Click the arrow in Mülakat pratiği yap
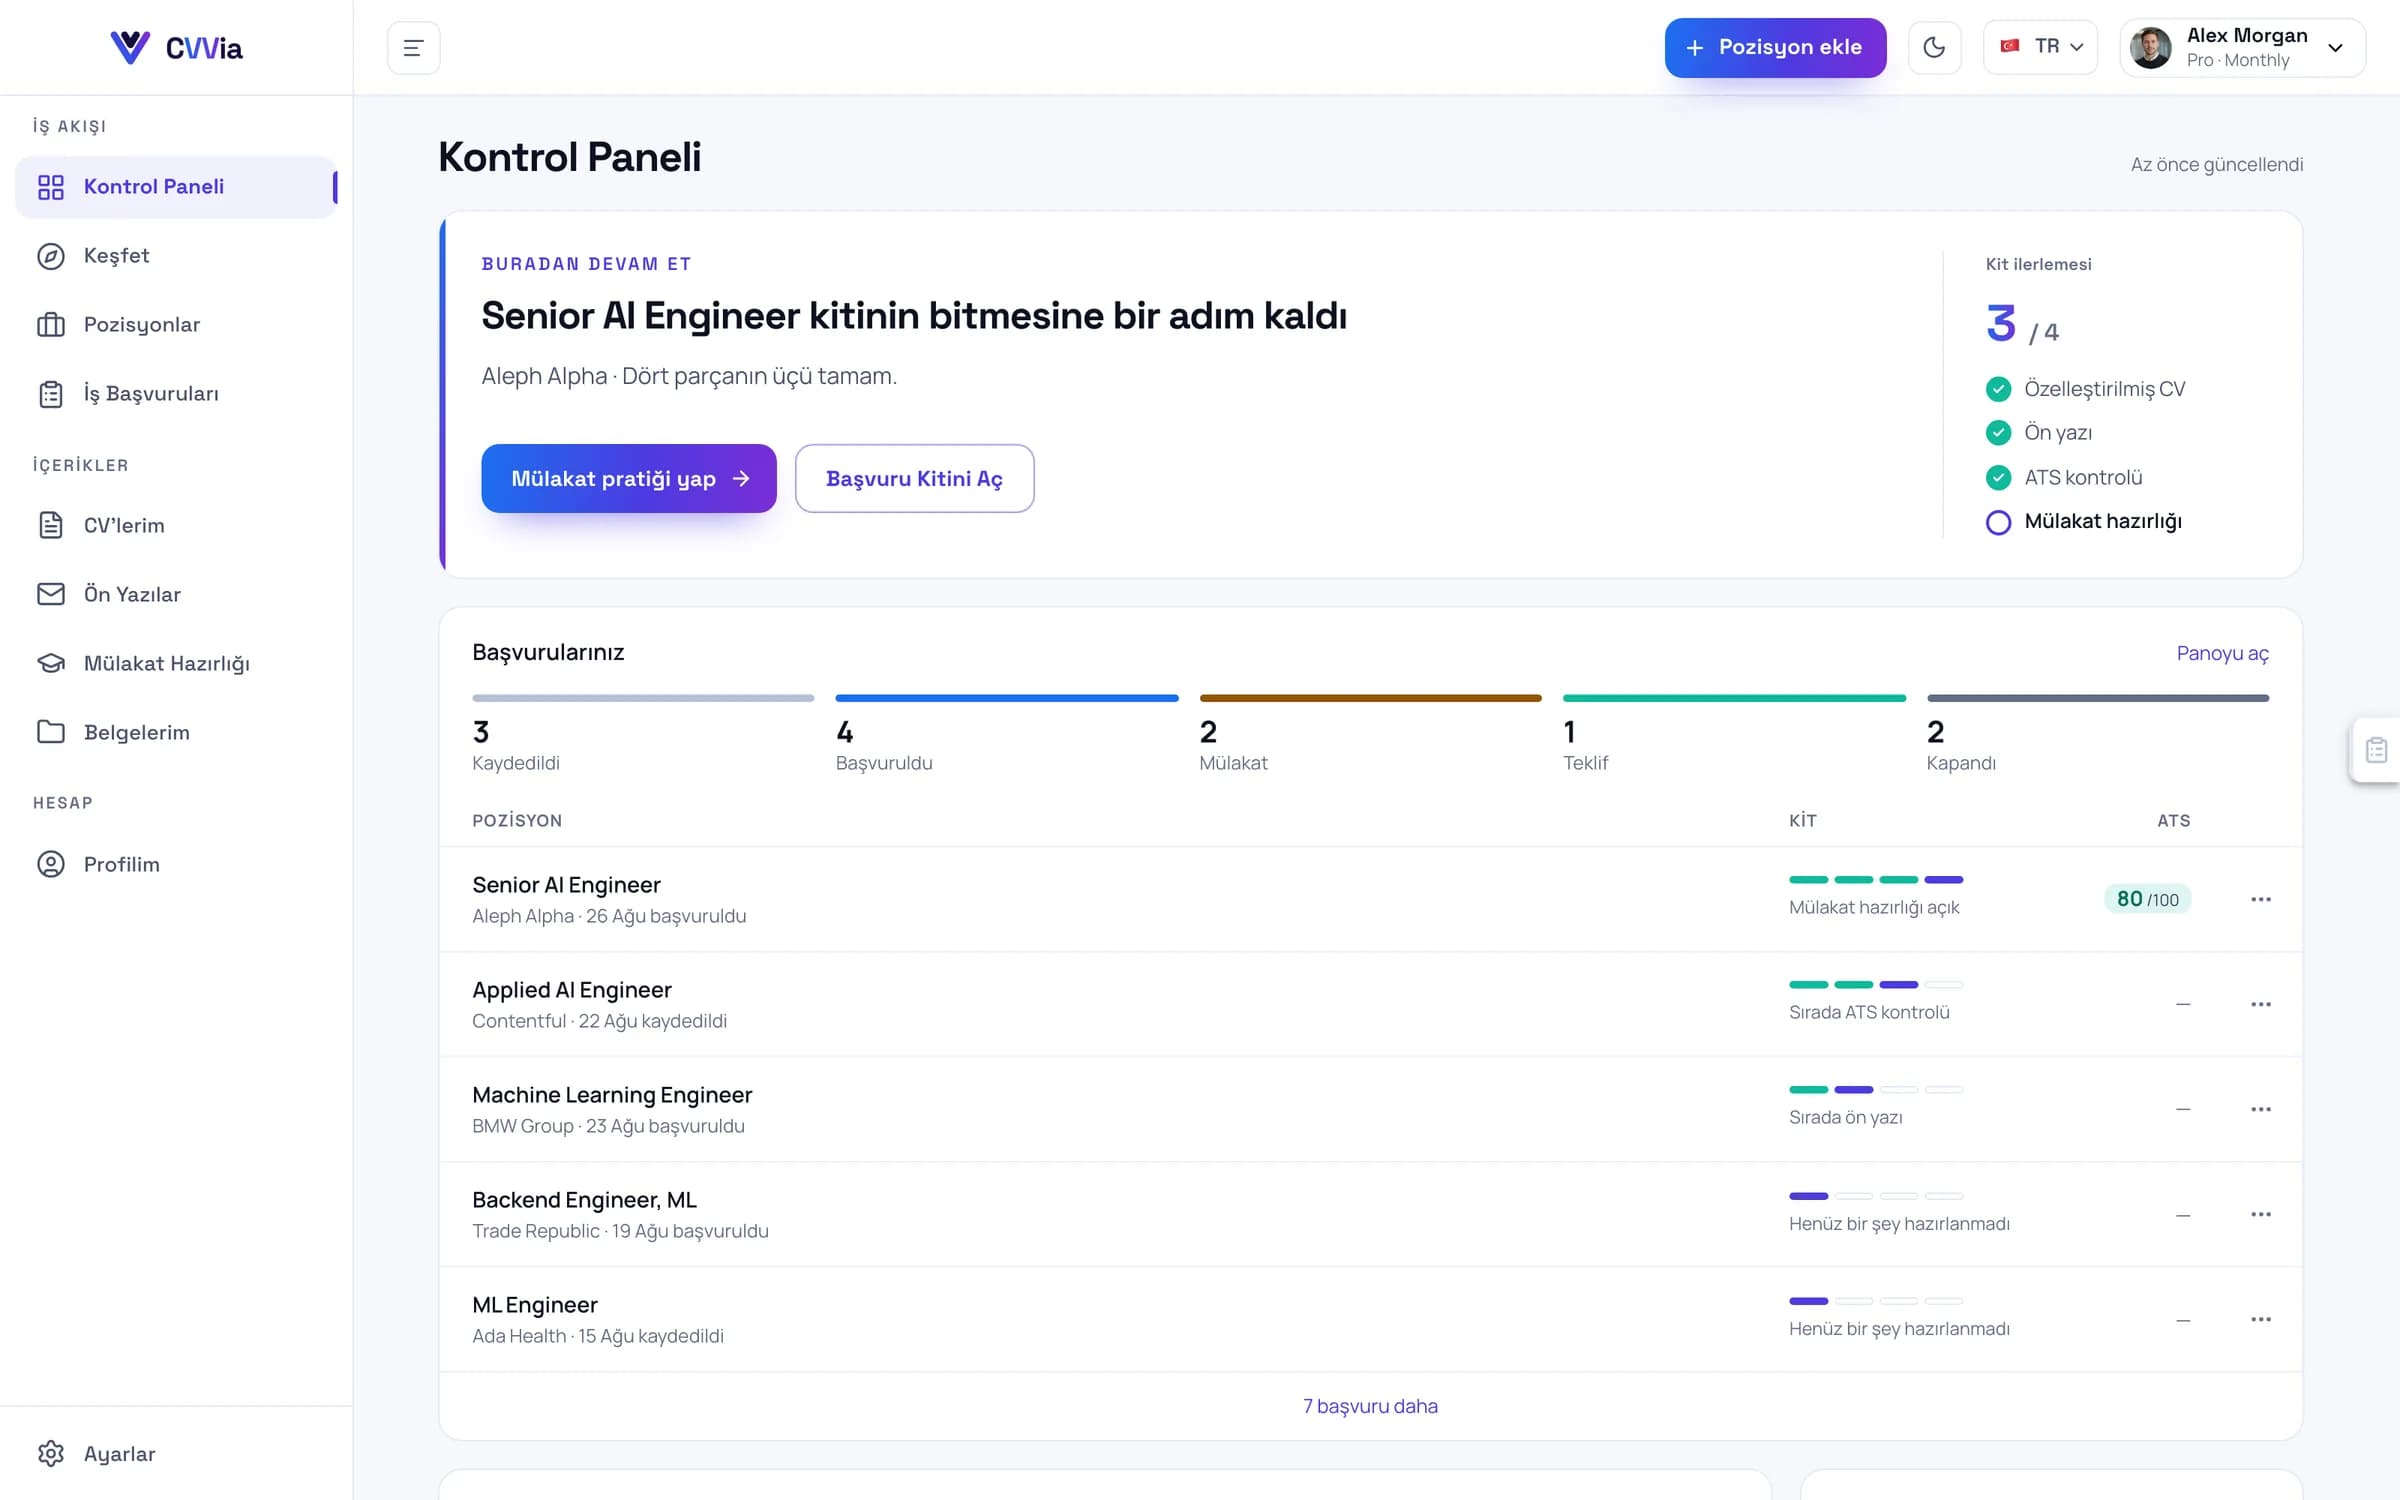Viewport: 2400px width, 1500px height. pyautogui.click(x=741, y=479)
